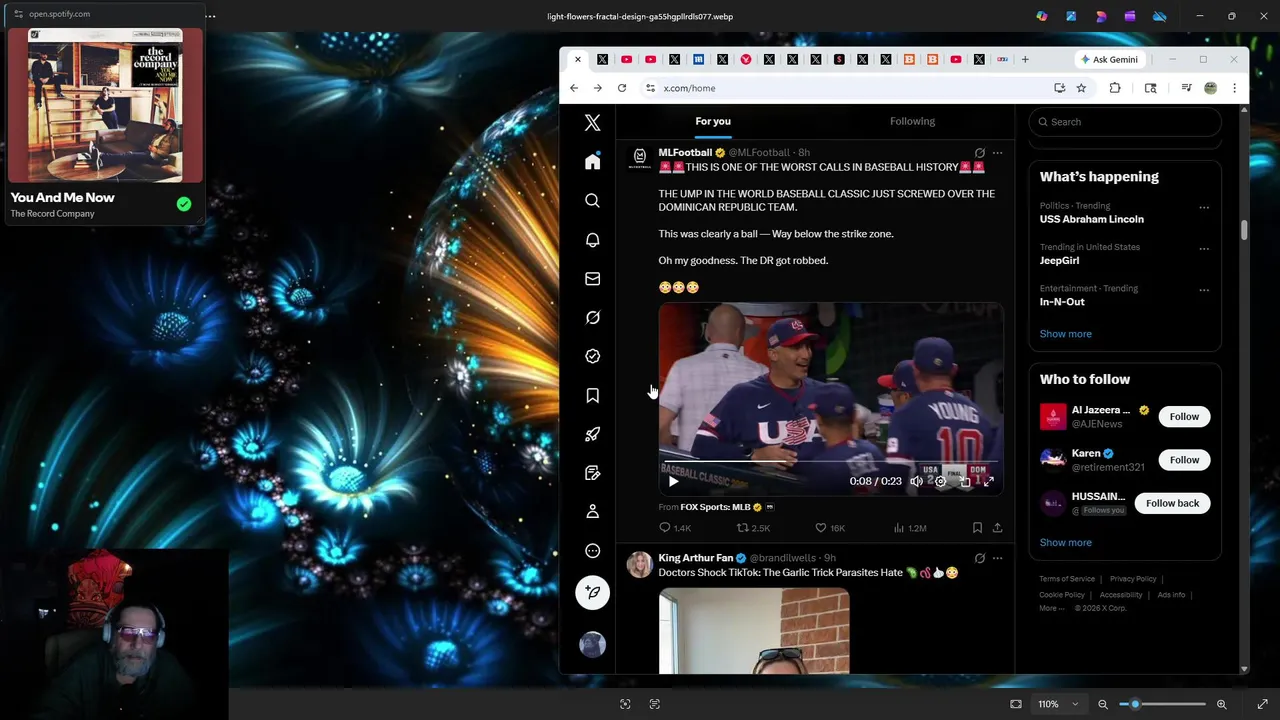The width and height of the screenshot is (1280, 720).
Task: Share the MLFootball post
Action: [997, 528]
